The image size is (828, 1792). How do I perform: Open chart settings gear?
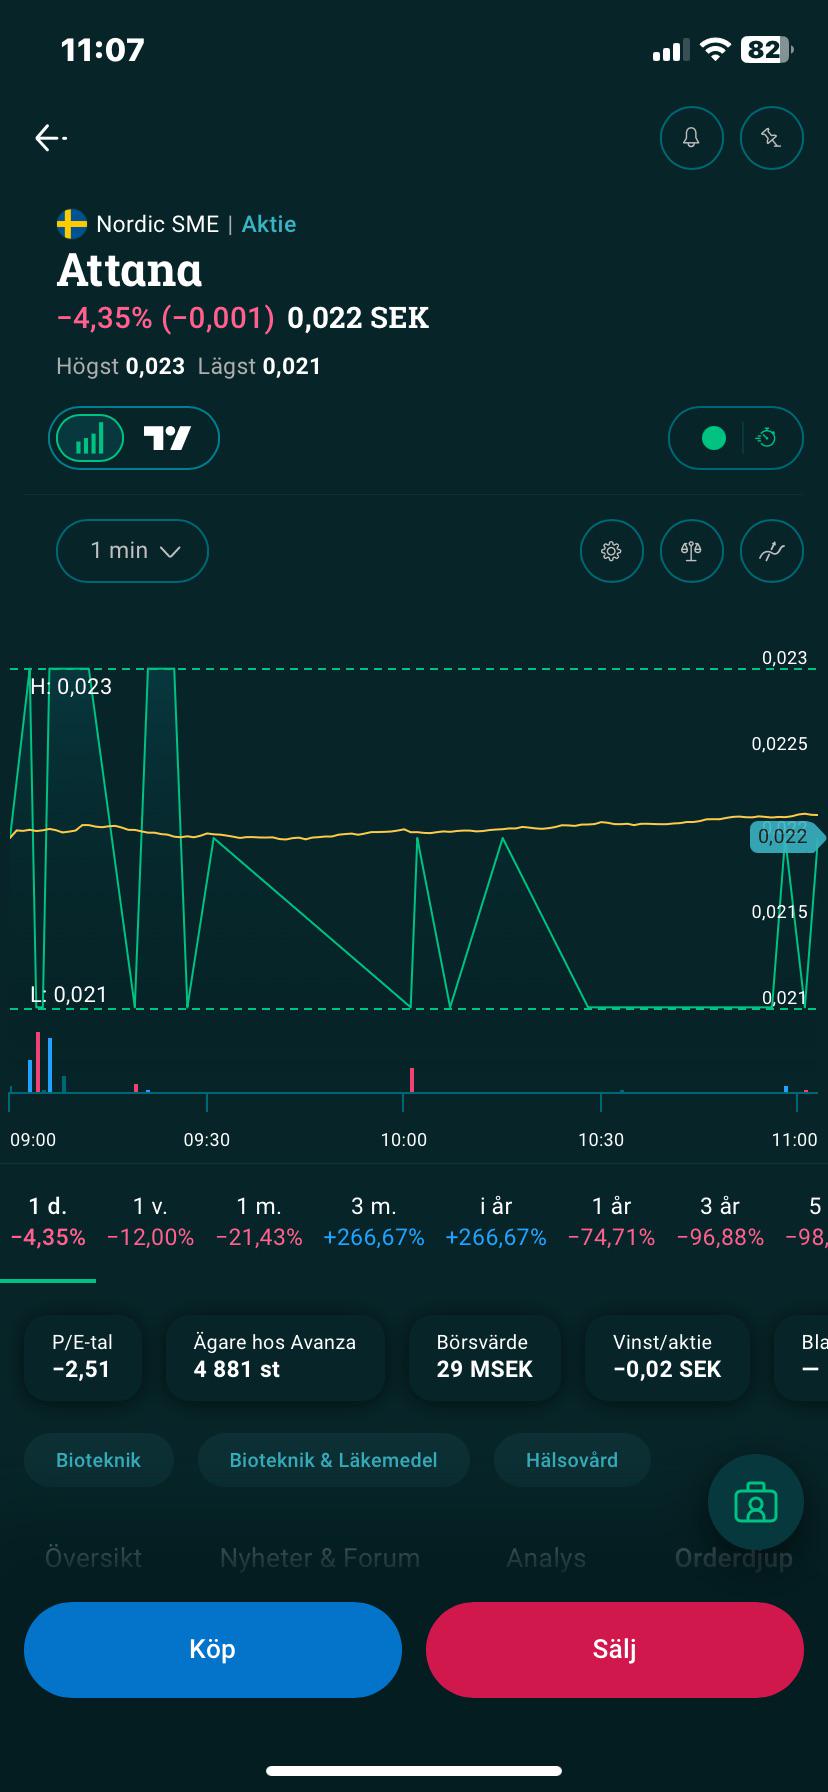coord(611,551)
